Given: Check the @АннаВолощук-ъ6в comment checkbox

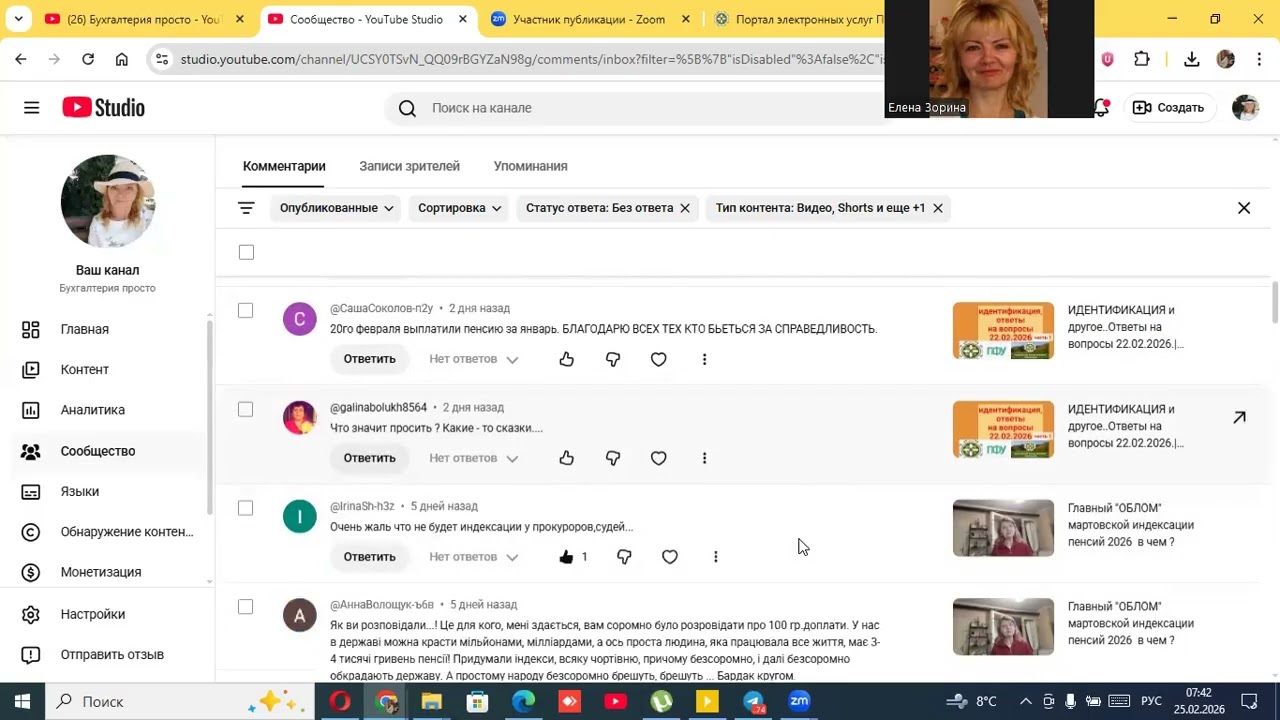Looking at the screenshot, I should (245, 607).
